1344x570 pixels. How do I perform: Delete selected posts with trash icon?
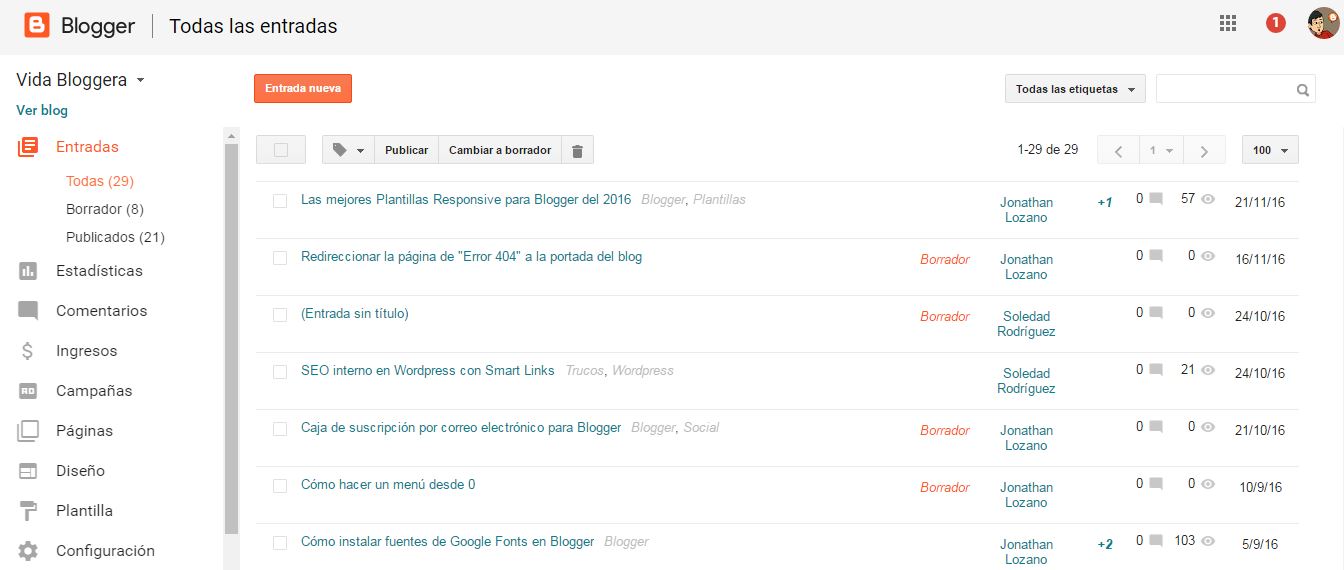(x=577, y=150)
